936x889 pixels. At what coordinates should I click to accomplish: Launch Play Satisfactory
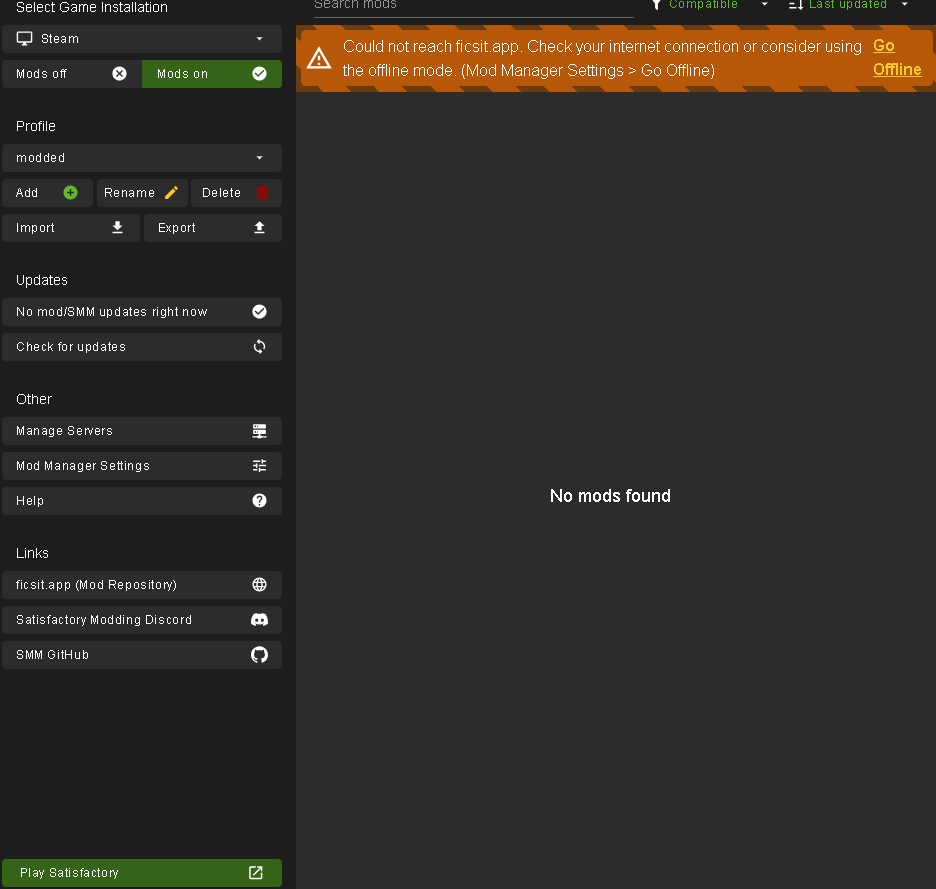[142, 873]
